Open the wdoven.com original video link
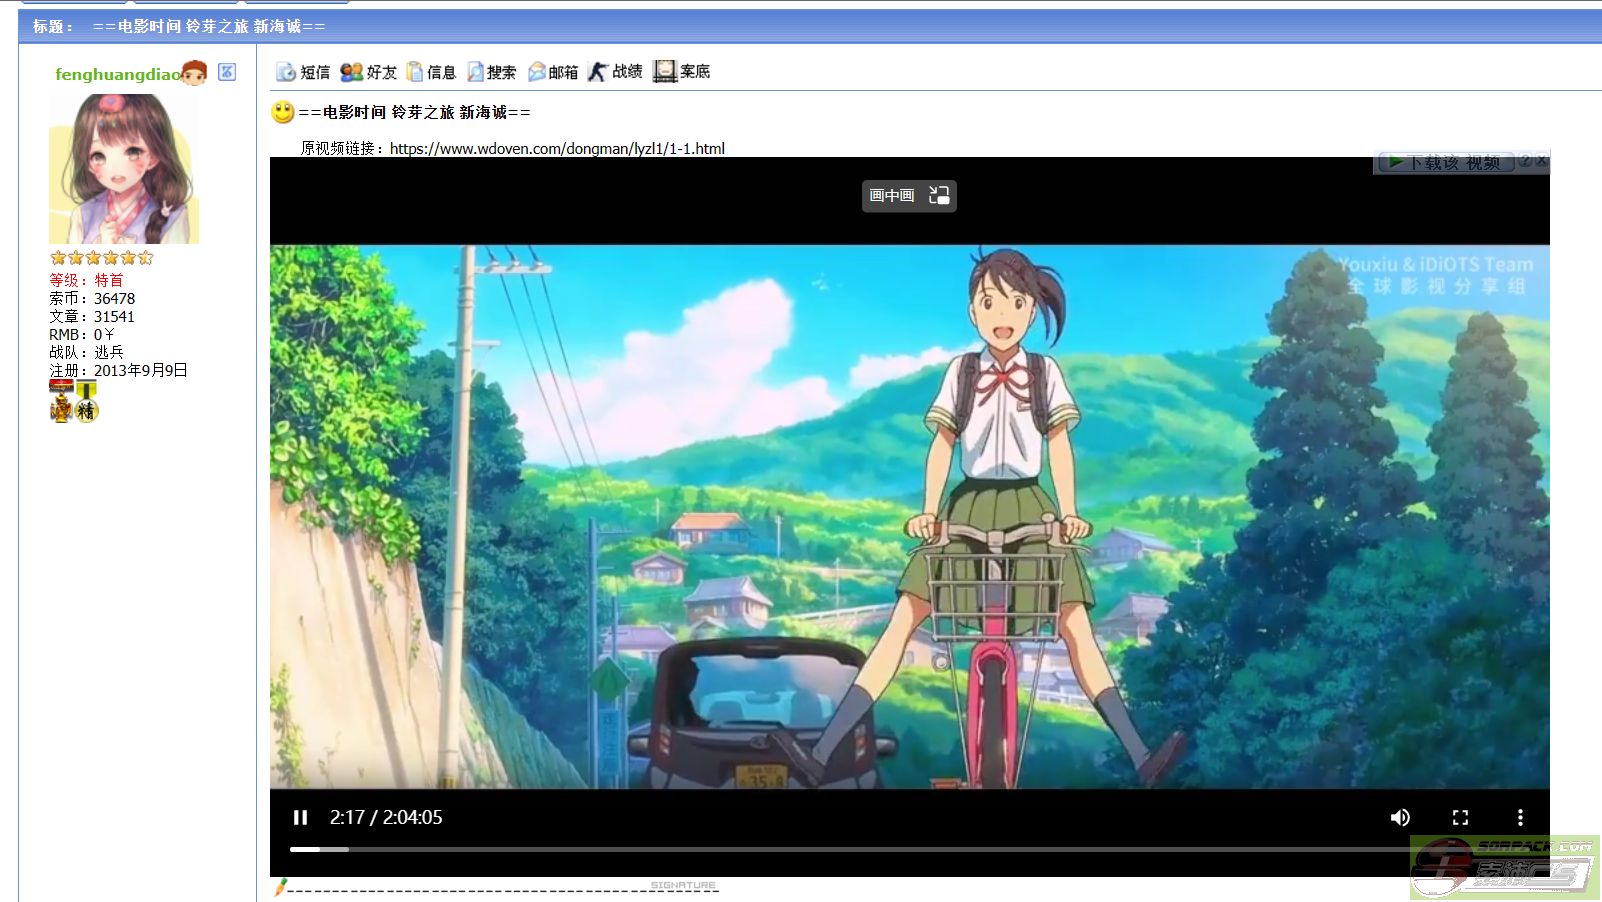This screenshot has width=1602, height=902. [557, 148]
